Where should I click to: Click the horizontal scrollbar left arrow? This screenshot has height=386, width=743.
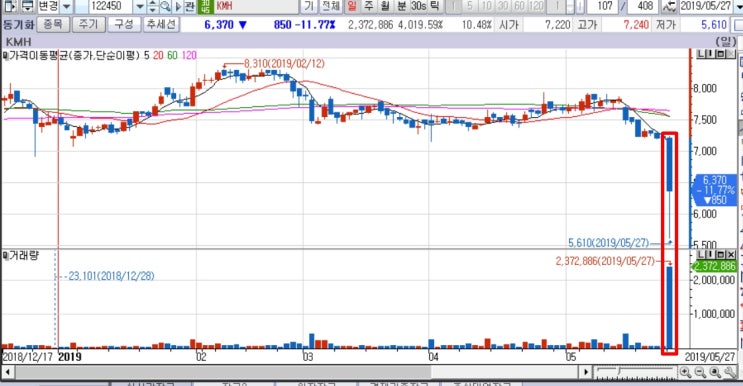(8, 372)
